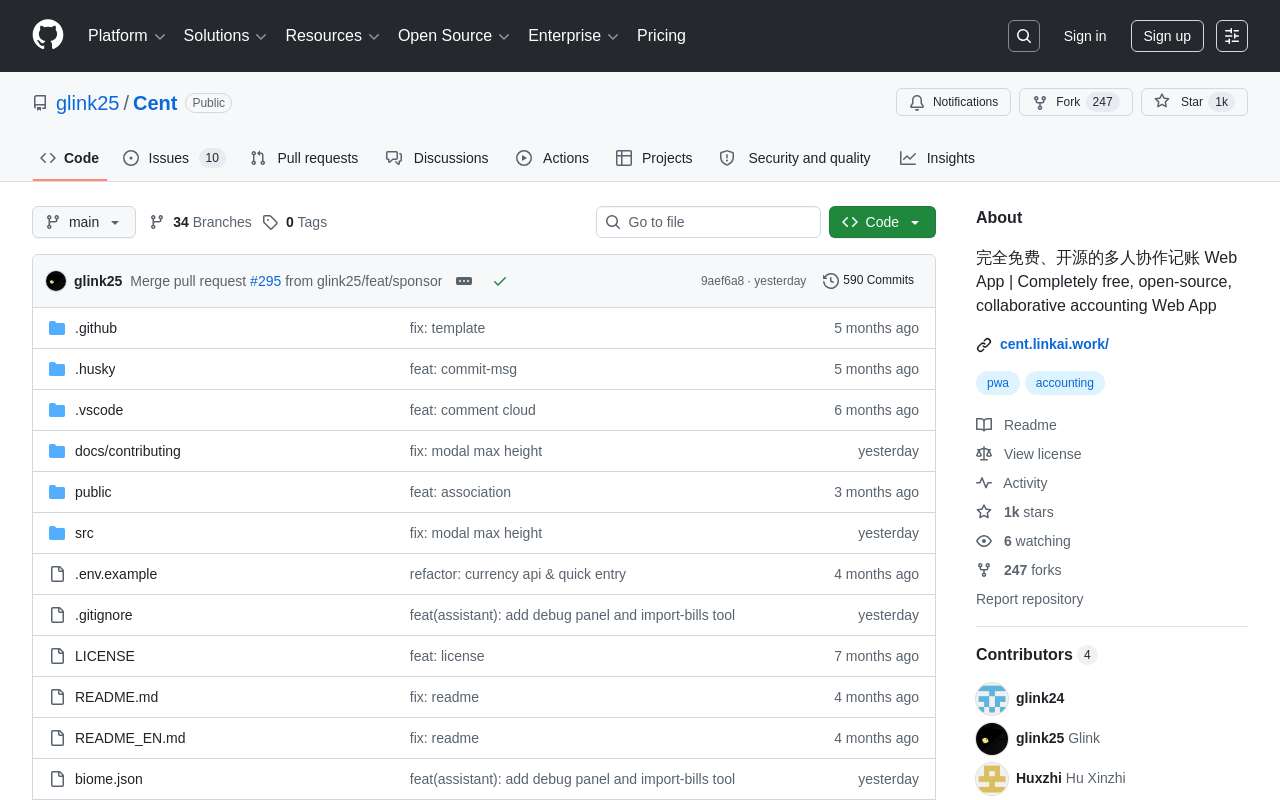Viewport: 1280px width, 800px height.
Task: Star the Cent repository
Action: [x=1194, y=102]
